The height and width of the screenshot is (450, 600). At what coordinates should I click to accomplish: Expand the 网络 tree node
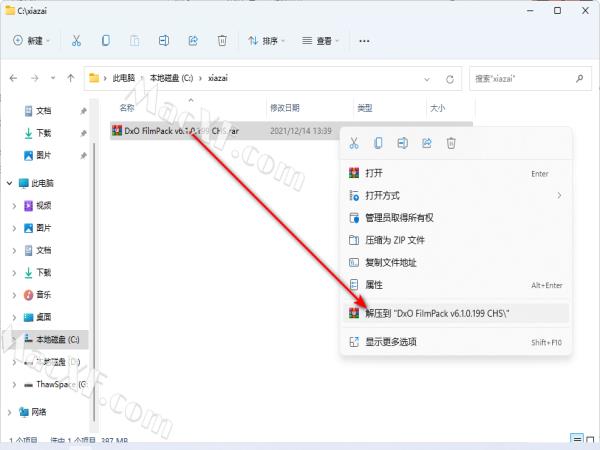[10, 412]
